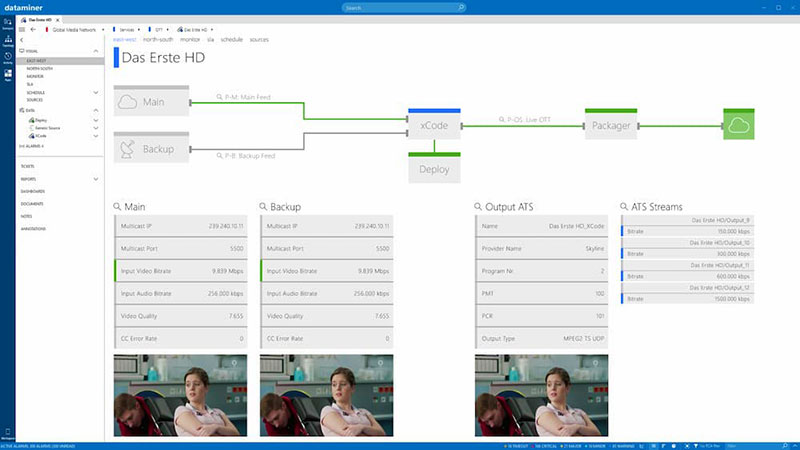The width and height of the screenshot is (800, 450).
Task: Open the Backup feed video thumbnail
Action: click(x=327, y=395)
